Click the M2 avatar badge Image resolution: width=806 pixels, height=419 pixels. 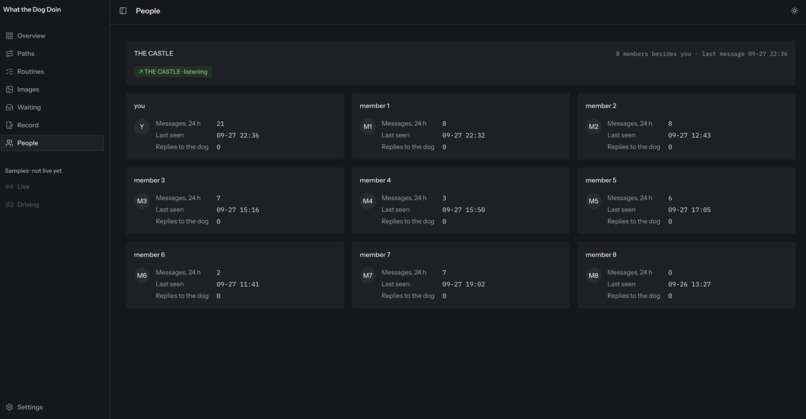[x=593, y=126]
